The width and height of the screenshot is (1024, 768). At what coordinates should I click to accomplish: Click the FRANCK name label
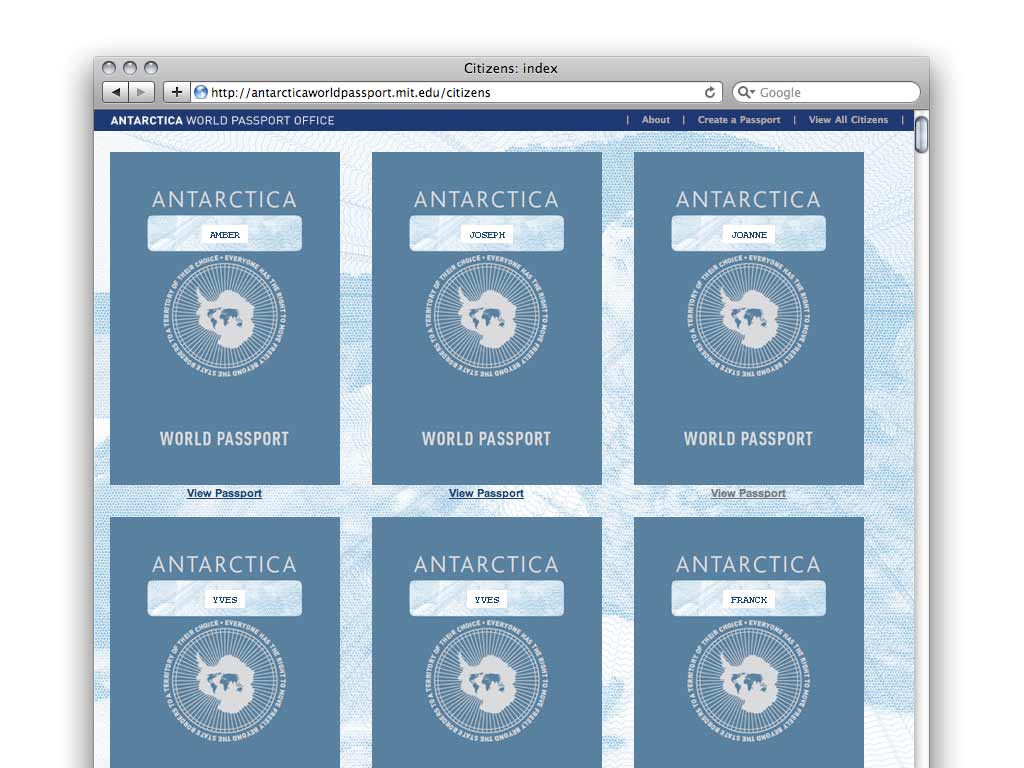(x=749, y=600)
